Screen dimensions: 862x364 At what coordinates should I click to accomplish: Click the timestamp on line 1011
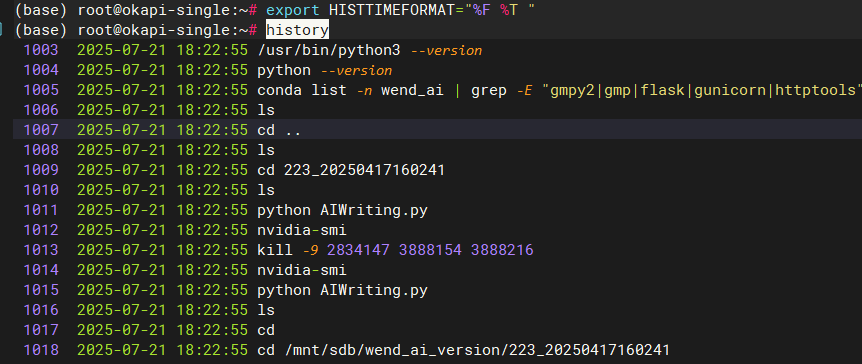tap(162, 211)
